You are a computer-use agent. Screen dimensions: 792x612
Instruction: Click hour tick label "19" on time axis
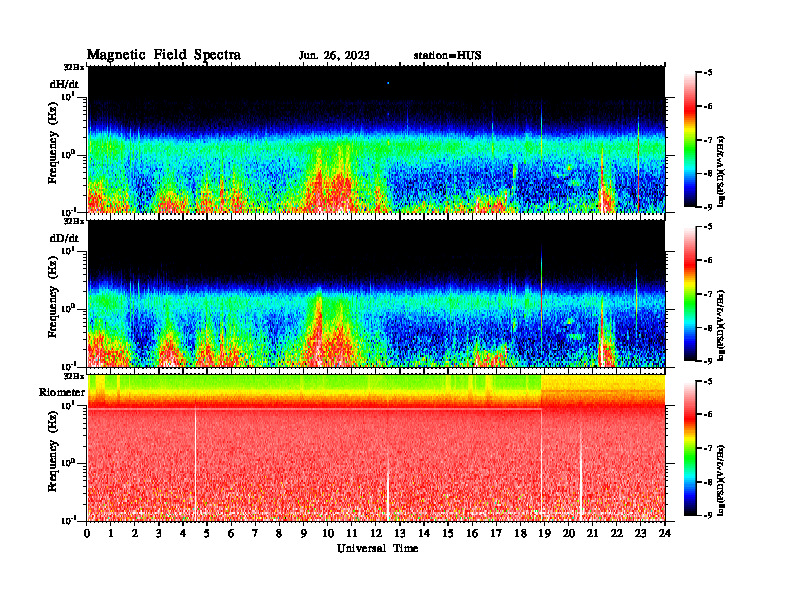[544, 534]
